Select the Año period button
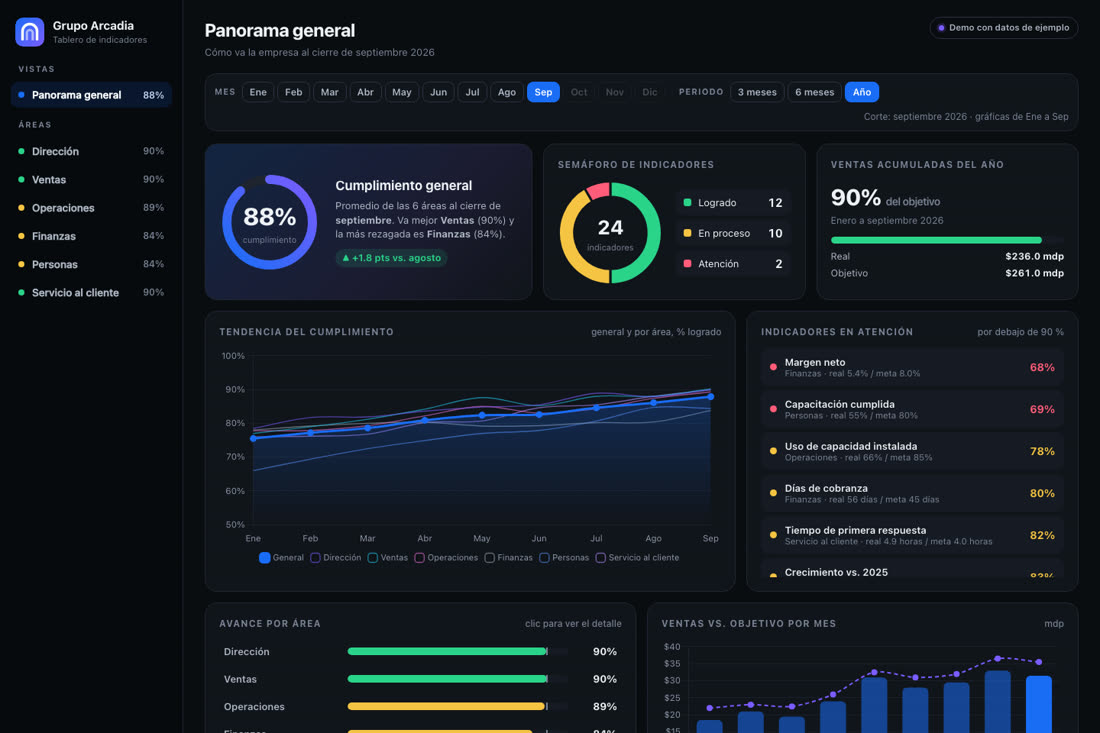Screen dimensions: 1100x733 coord(861,92)
